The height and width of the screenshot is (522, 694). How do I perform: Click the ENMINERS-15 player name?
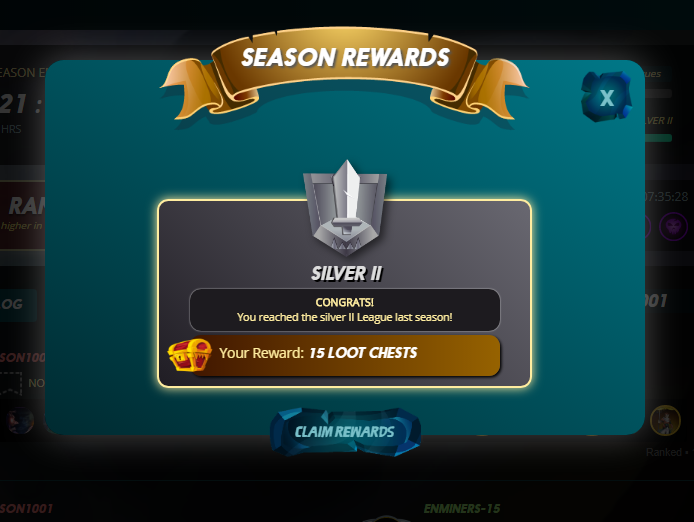pyautogui.click(x=462, y=509)
